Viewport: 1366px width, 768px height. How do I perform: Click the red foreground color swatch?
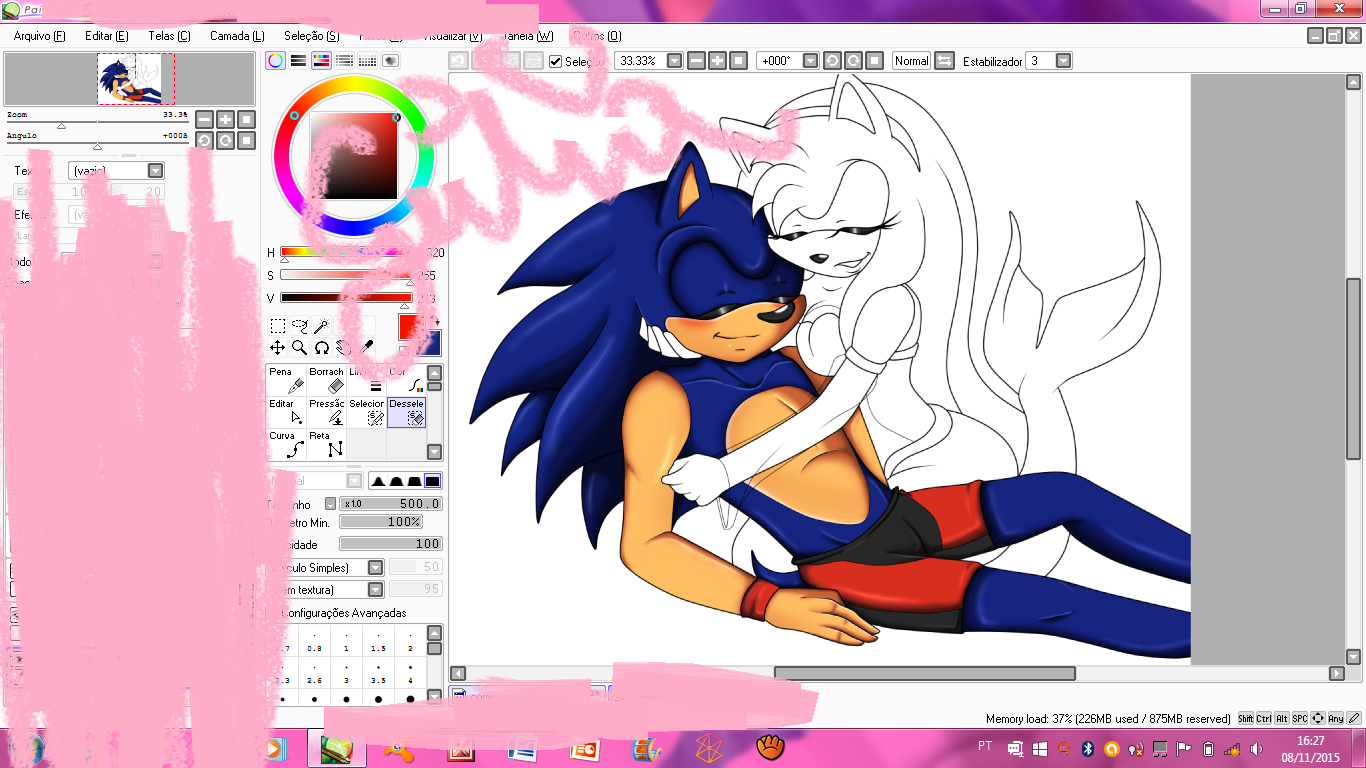coord(412,326)
